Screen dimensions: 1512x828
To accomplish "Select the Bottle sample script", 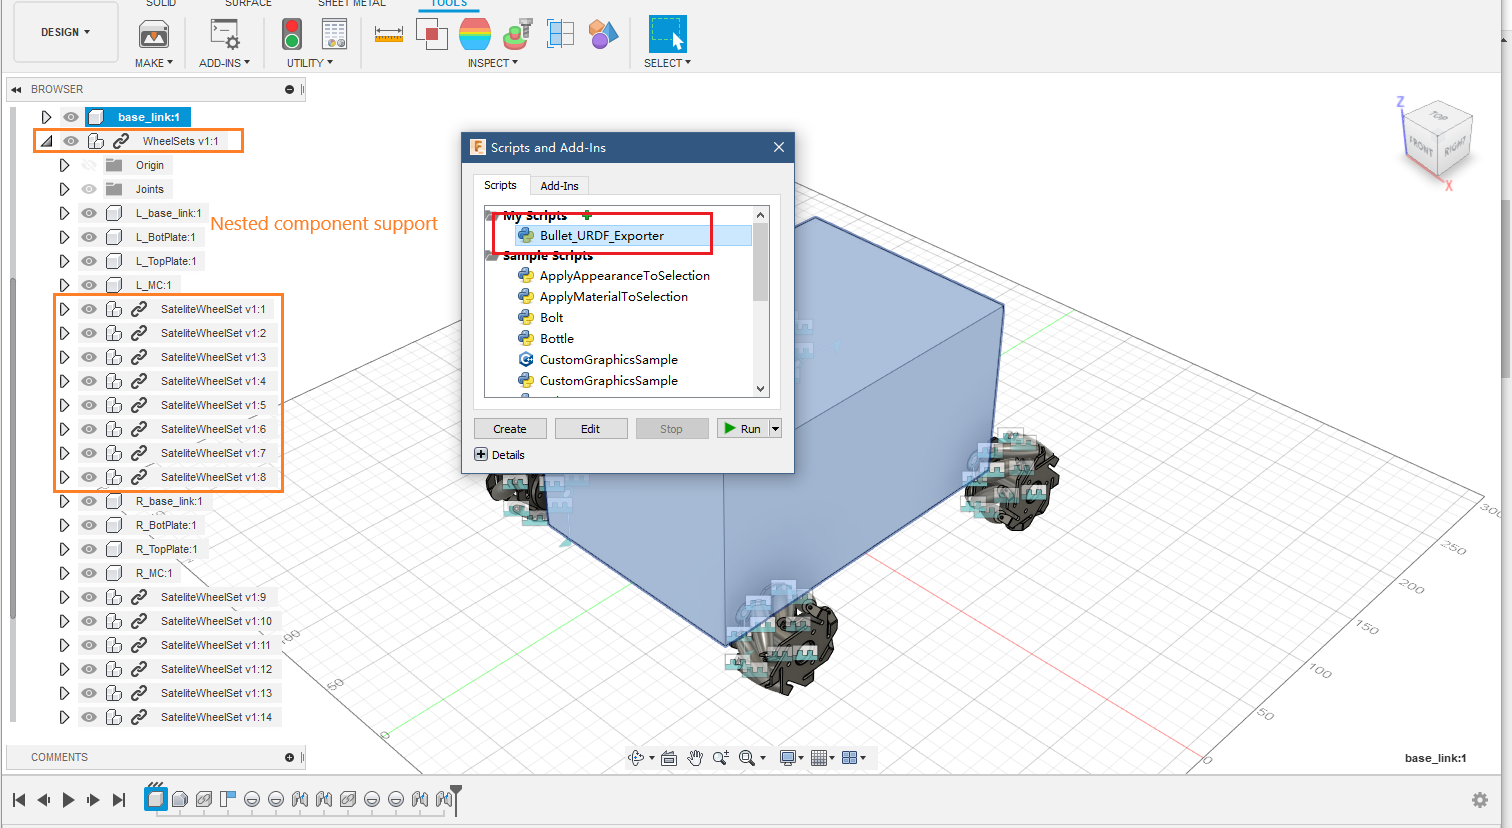I will (x=557, y=339).
